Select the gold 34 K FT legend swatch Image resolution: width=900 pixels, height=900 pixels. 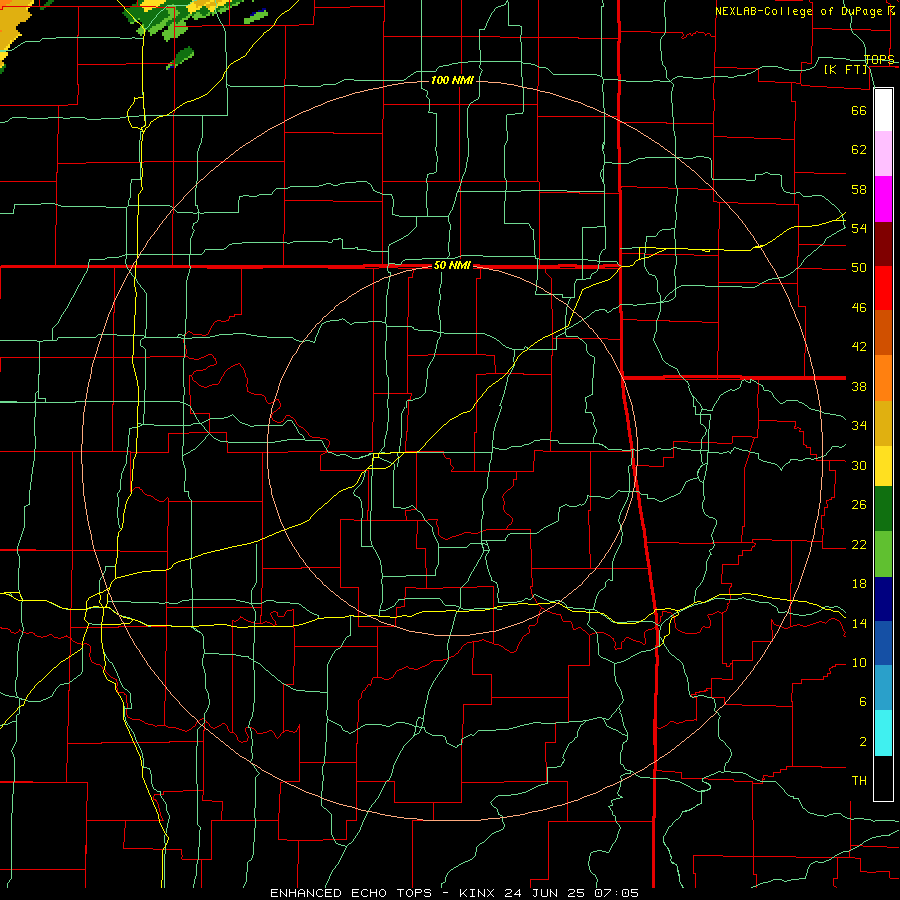[883, 424]
